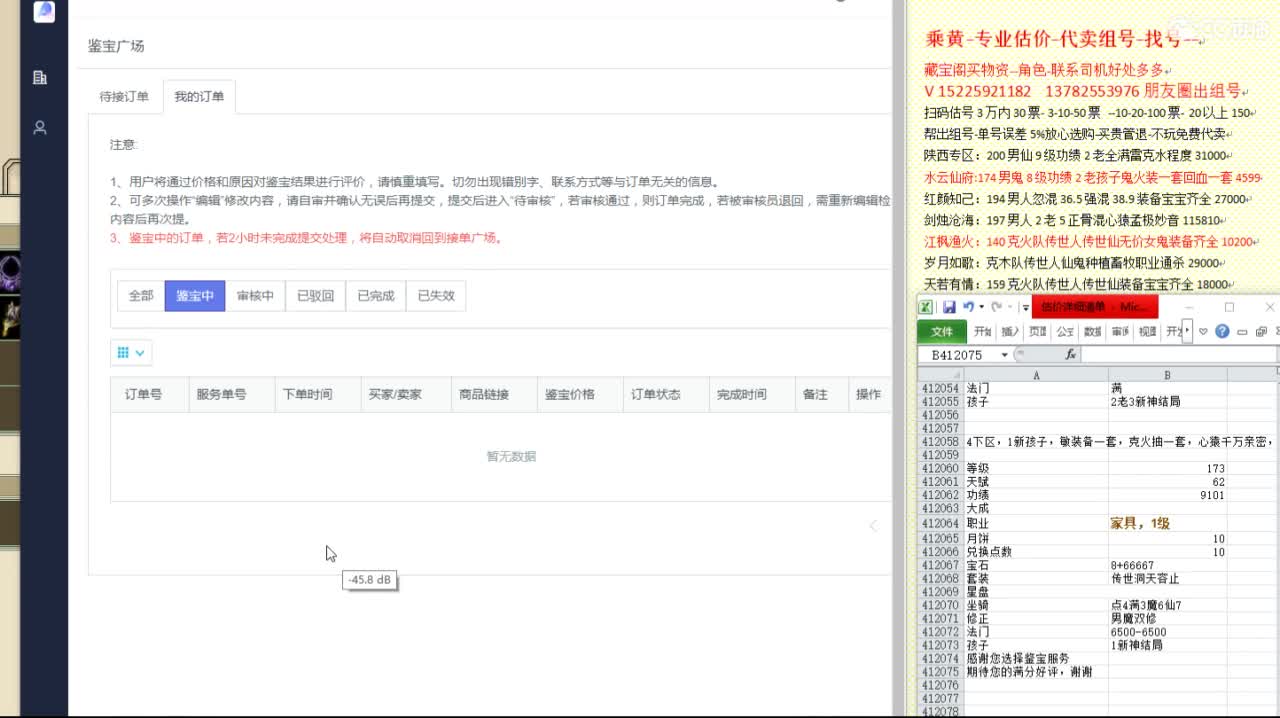Open the building icon in the sidebar

click(x=40, y=77)
